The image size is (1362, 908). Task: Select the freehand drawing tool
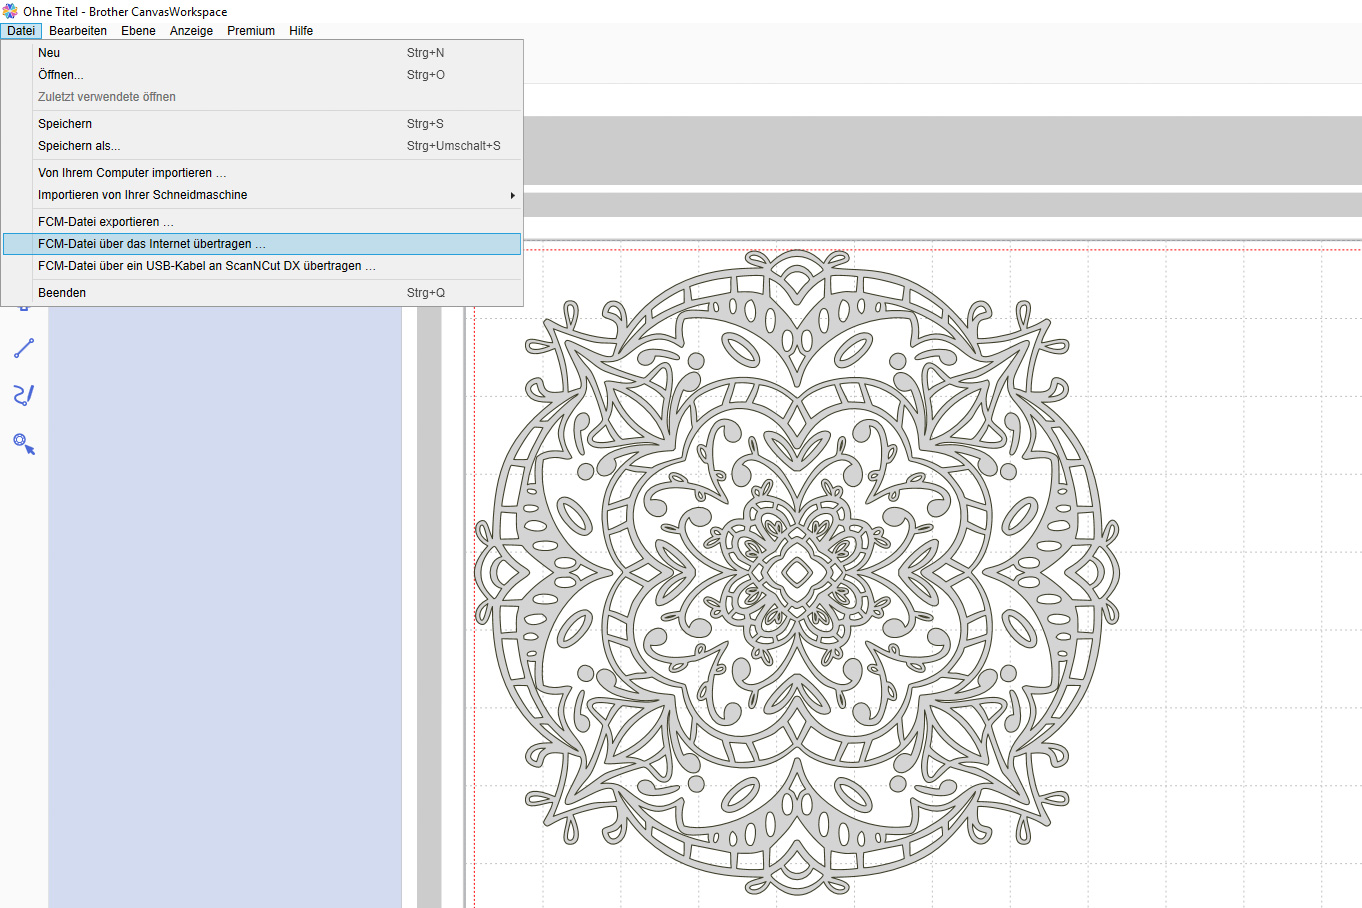pos(24,395)
